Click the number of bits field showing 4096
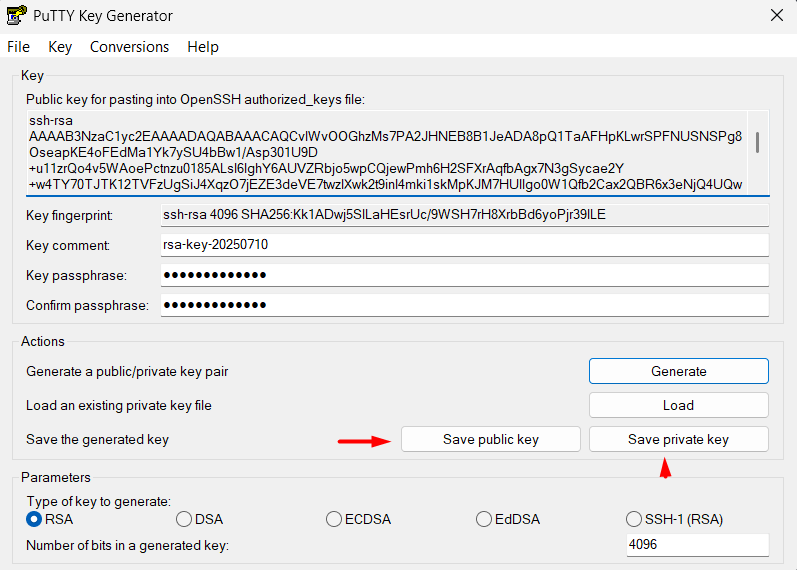The height and width of the screenshot is (570, 797). tap(697, 545)
